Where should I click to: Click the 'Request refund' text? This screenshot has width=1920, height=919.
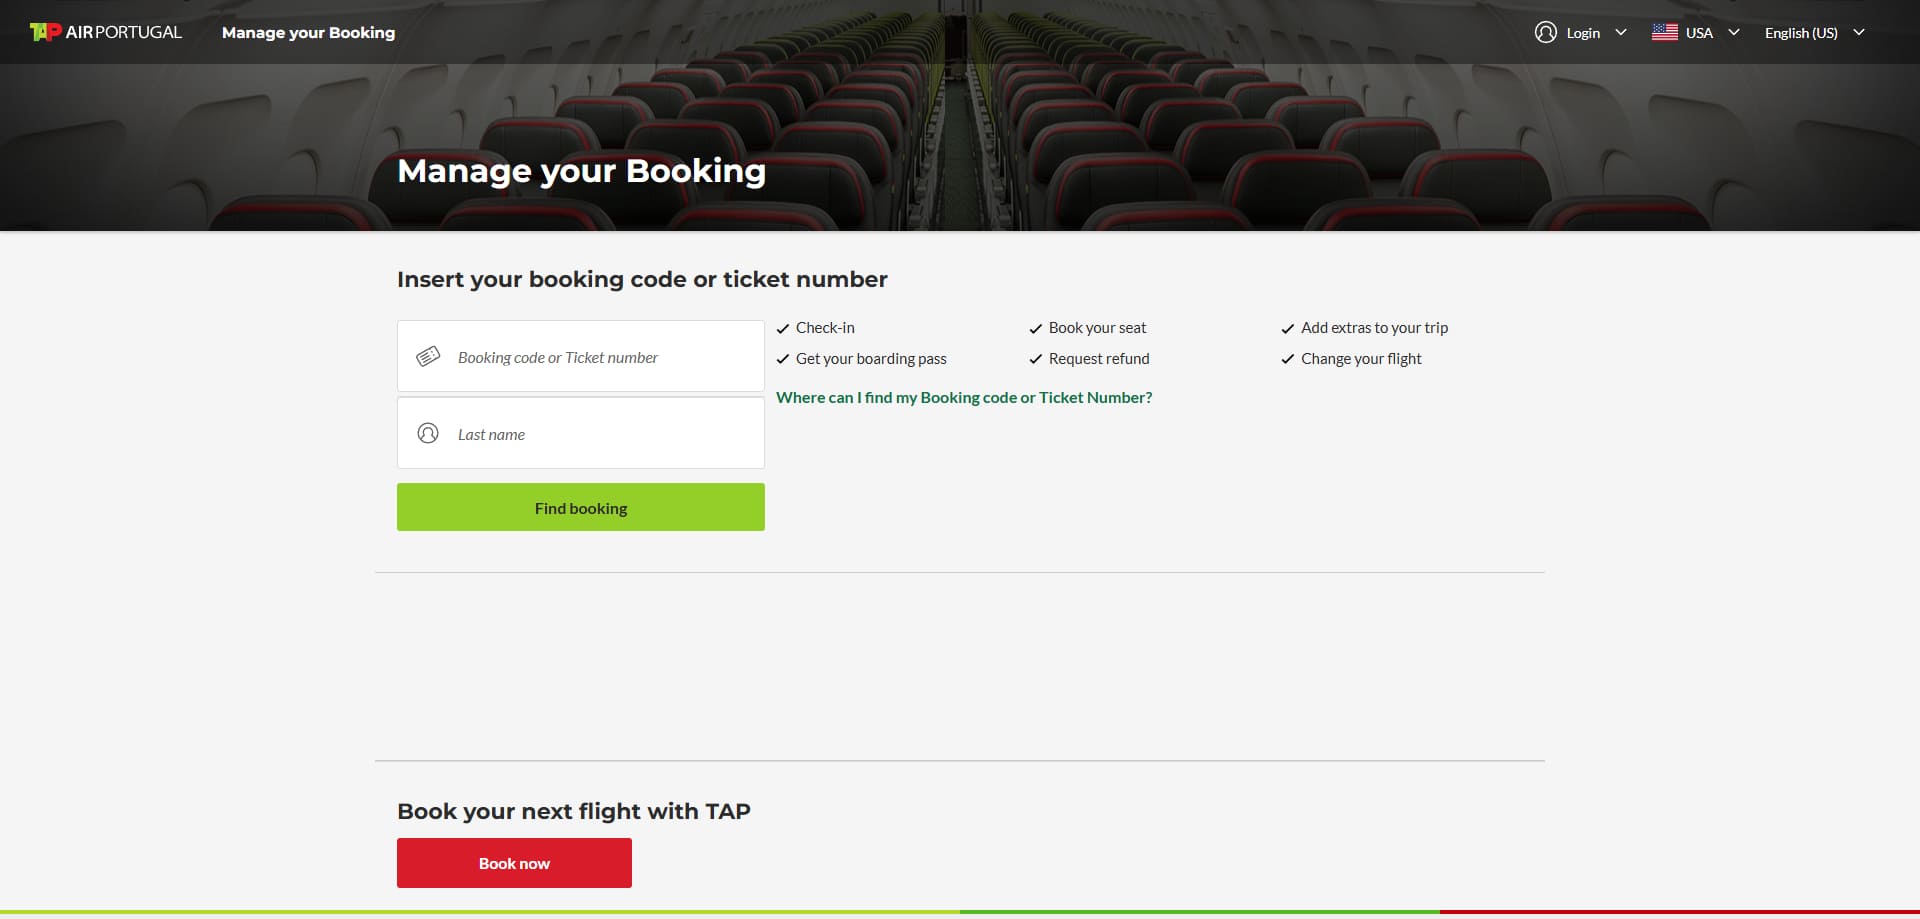[x=1099, y=359]
